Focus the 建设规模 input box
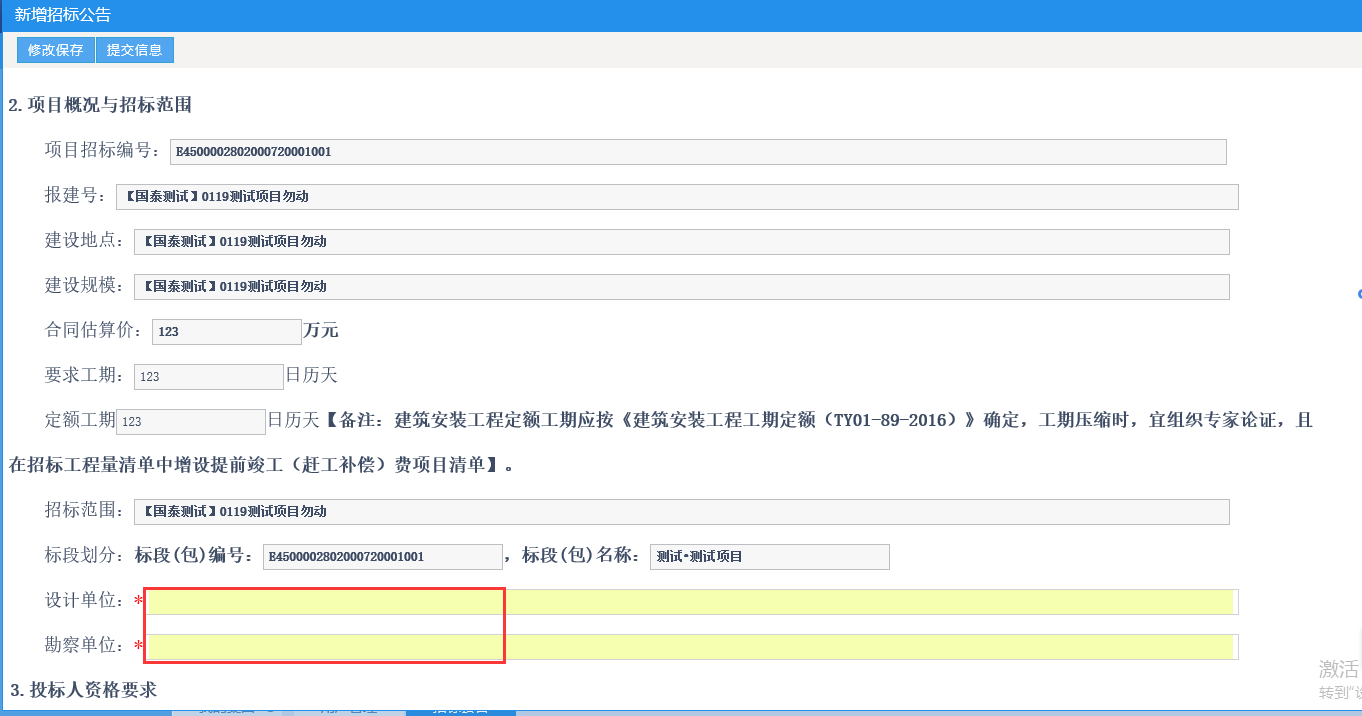 tap(681, 287)
